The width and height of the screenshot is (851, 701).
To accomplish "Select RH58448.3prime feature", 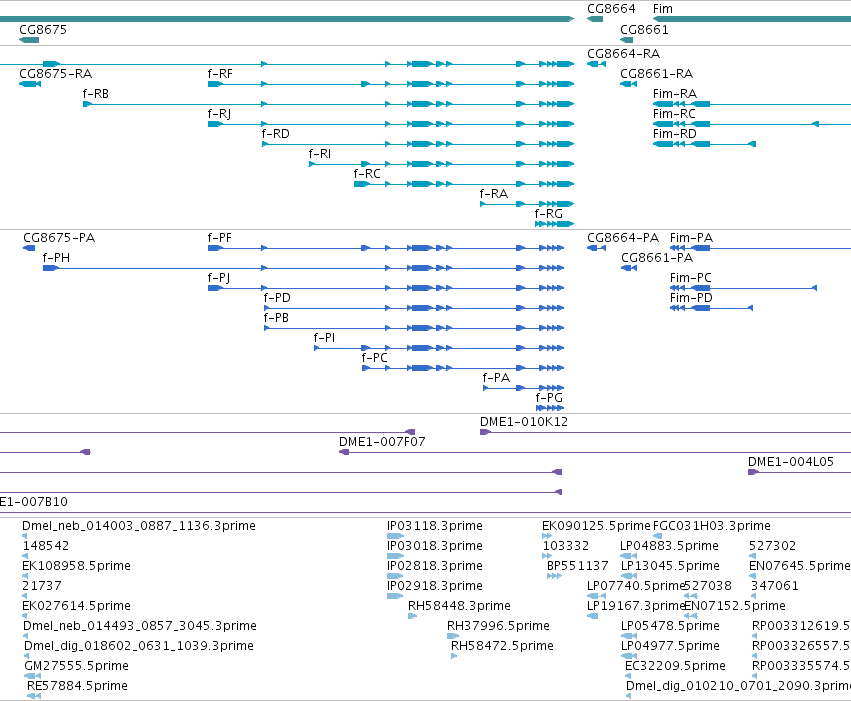I will (x=459, y=606).
